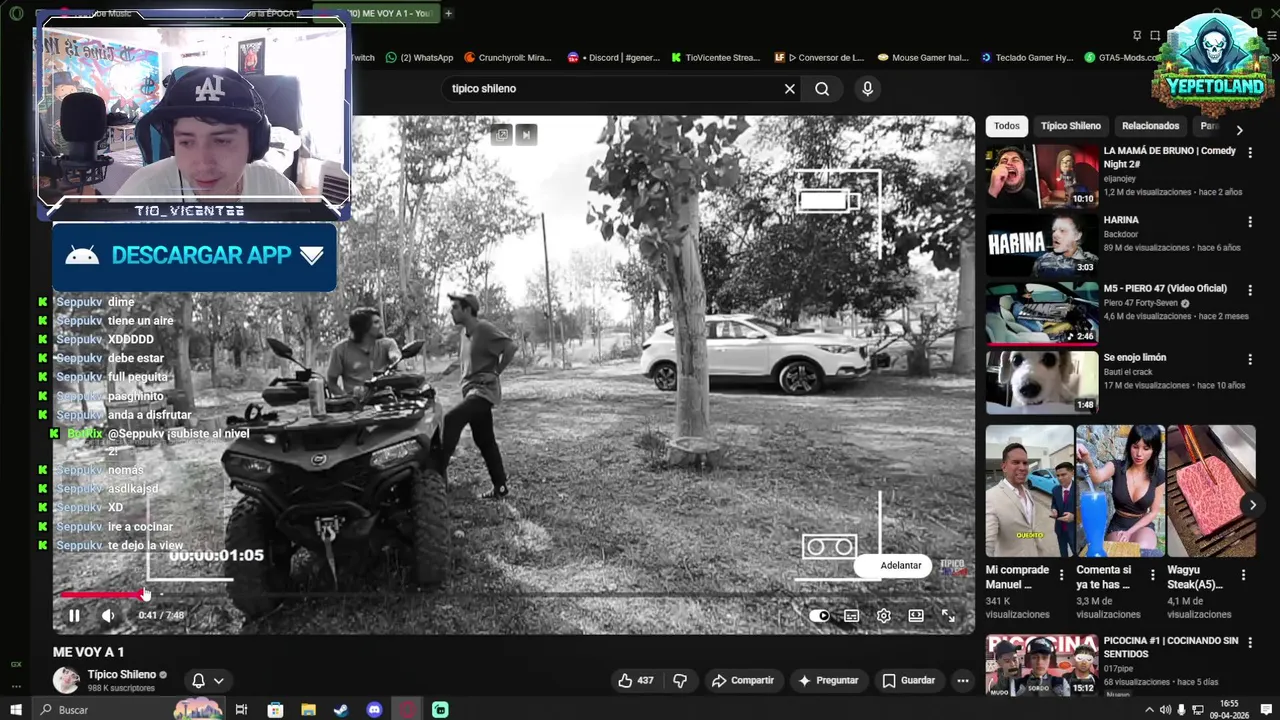Open Crunchyroll bookmark in bookmarks bar
The height and width of the screenshot is (720, 1280).
(508, 58)
